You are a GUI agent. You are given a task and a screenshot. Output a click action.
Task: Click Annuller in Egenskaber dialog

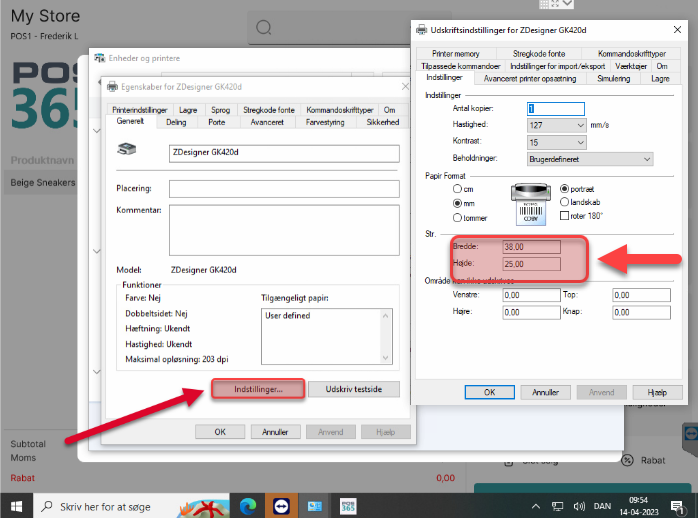[275, 432]
